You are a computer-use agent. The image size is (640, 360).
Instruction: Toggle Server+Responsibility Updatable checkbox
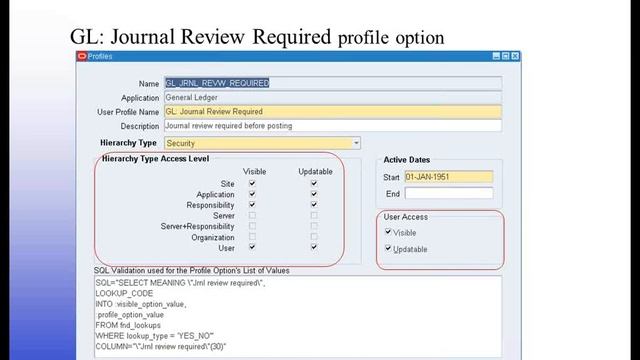(x=314, y=226)
